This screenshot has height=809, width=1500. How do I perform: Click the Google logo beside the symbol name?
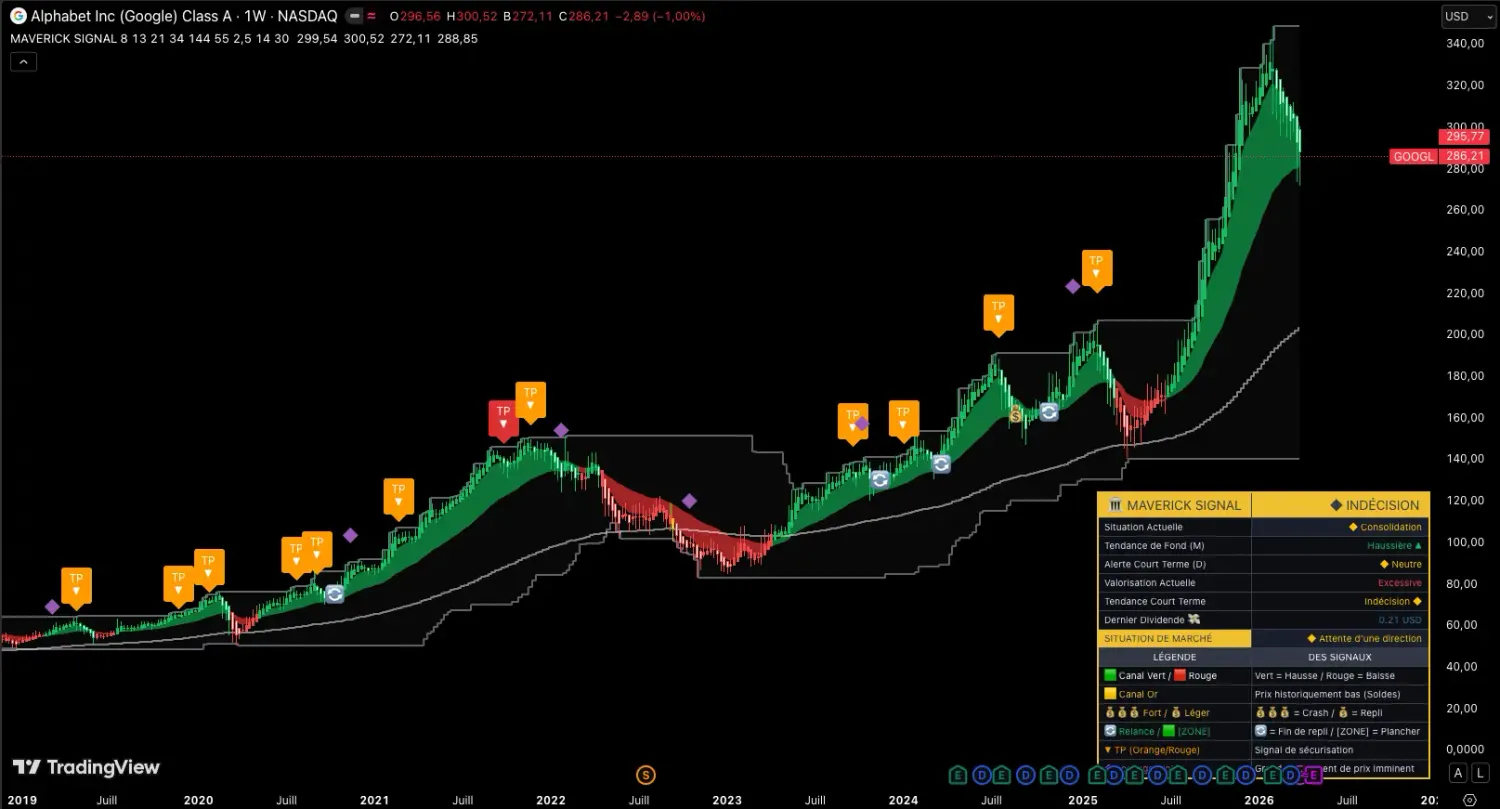tap(18, 16)
